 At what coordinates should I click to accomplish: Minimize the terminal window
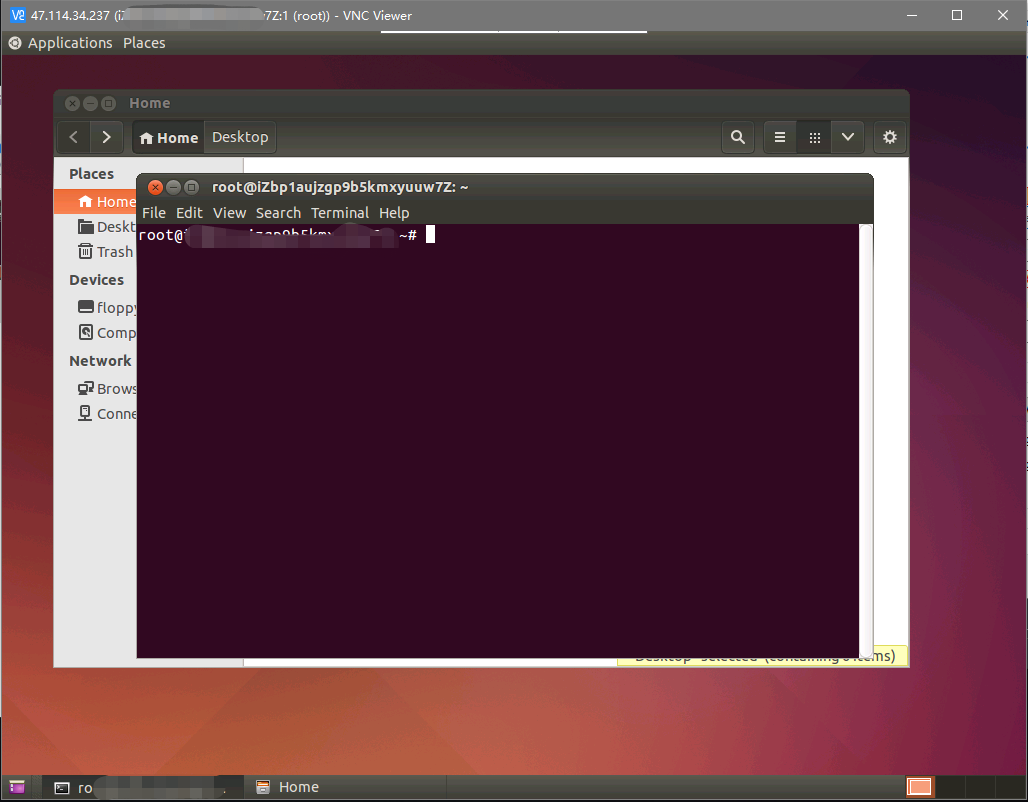coord(173,188)
